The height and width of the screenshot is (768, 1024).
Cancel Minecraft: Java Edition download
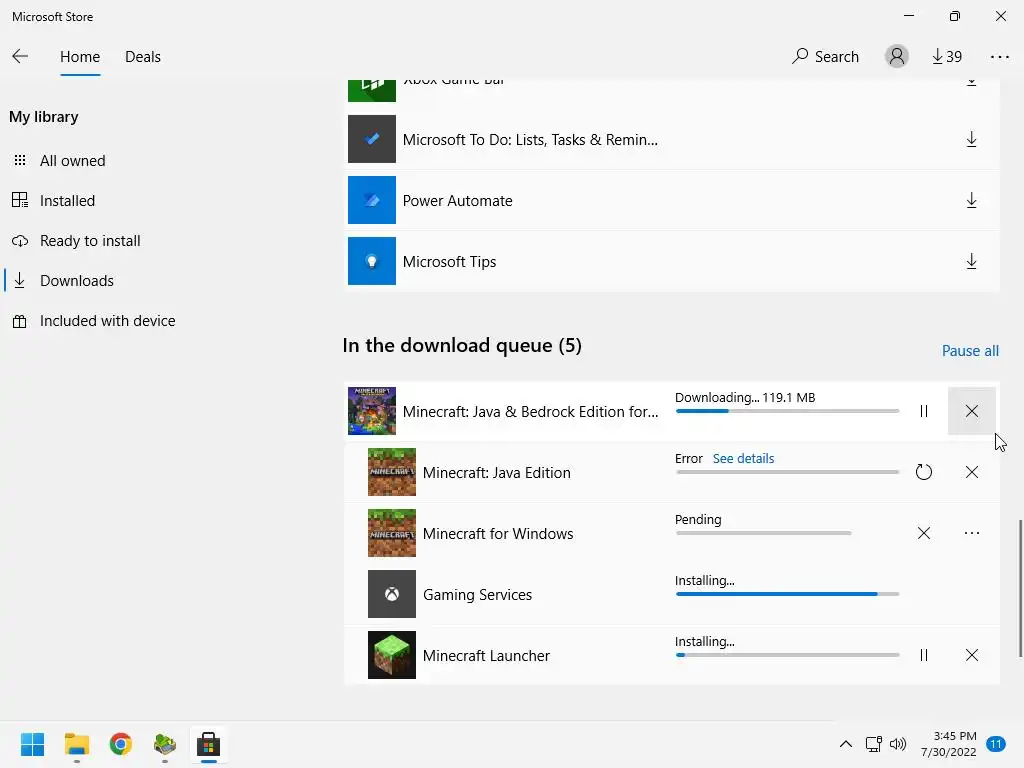(971, 472)
